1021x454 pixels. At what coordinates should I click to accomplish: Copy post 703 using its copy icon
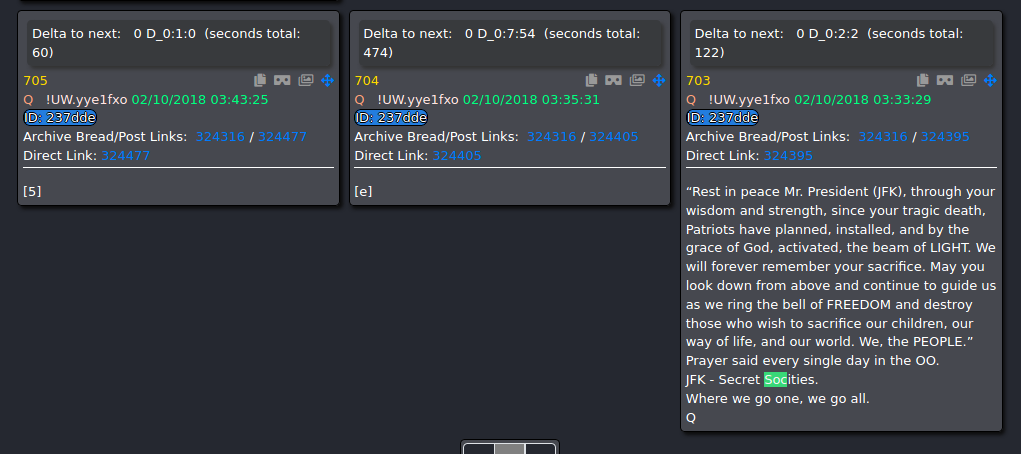(923, 80)
